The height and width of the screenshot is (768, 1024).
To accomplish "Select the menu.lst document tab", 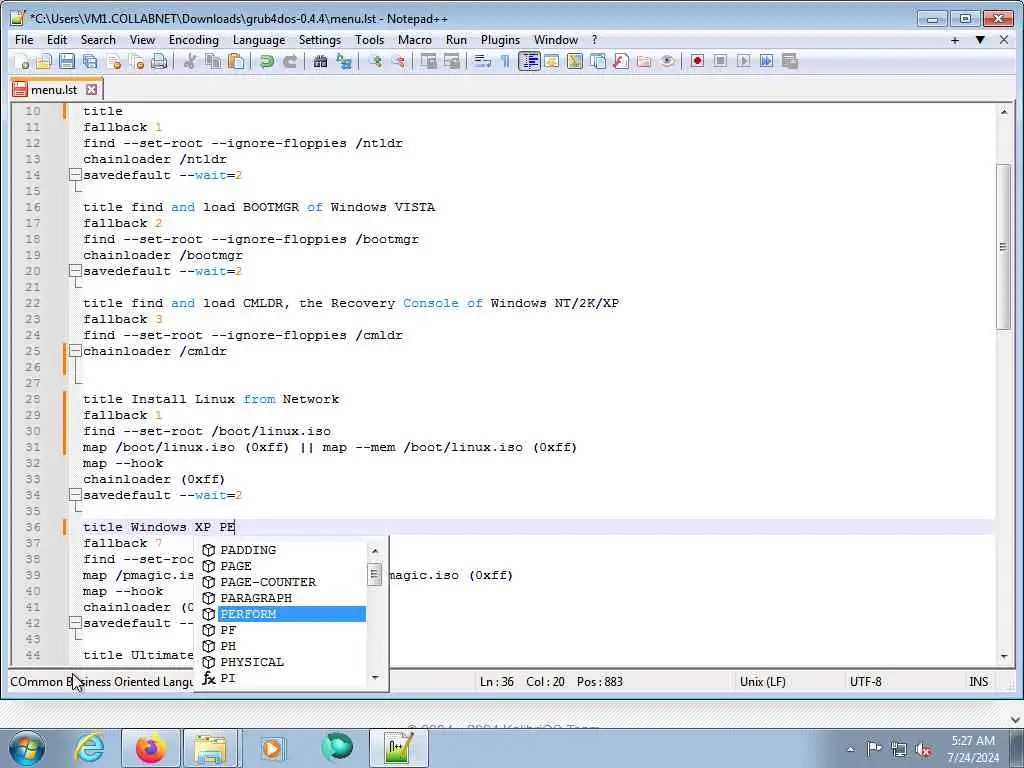I will click(54, 89).
